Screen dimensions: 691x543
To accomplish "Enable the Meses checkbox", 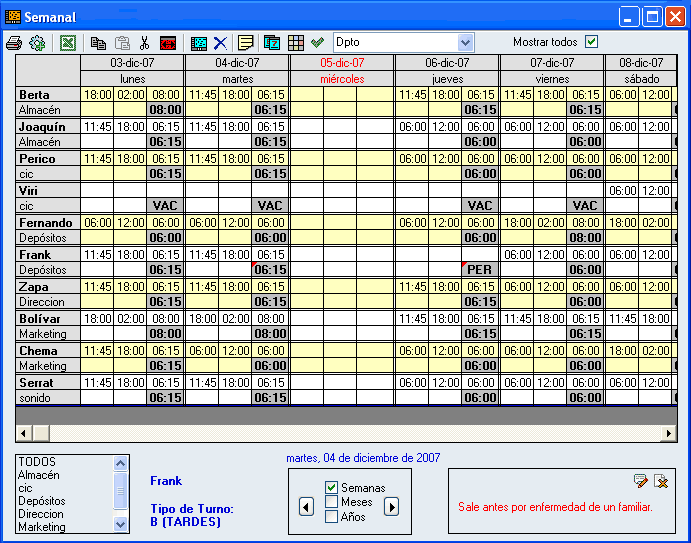I will point(332,502).
